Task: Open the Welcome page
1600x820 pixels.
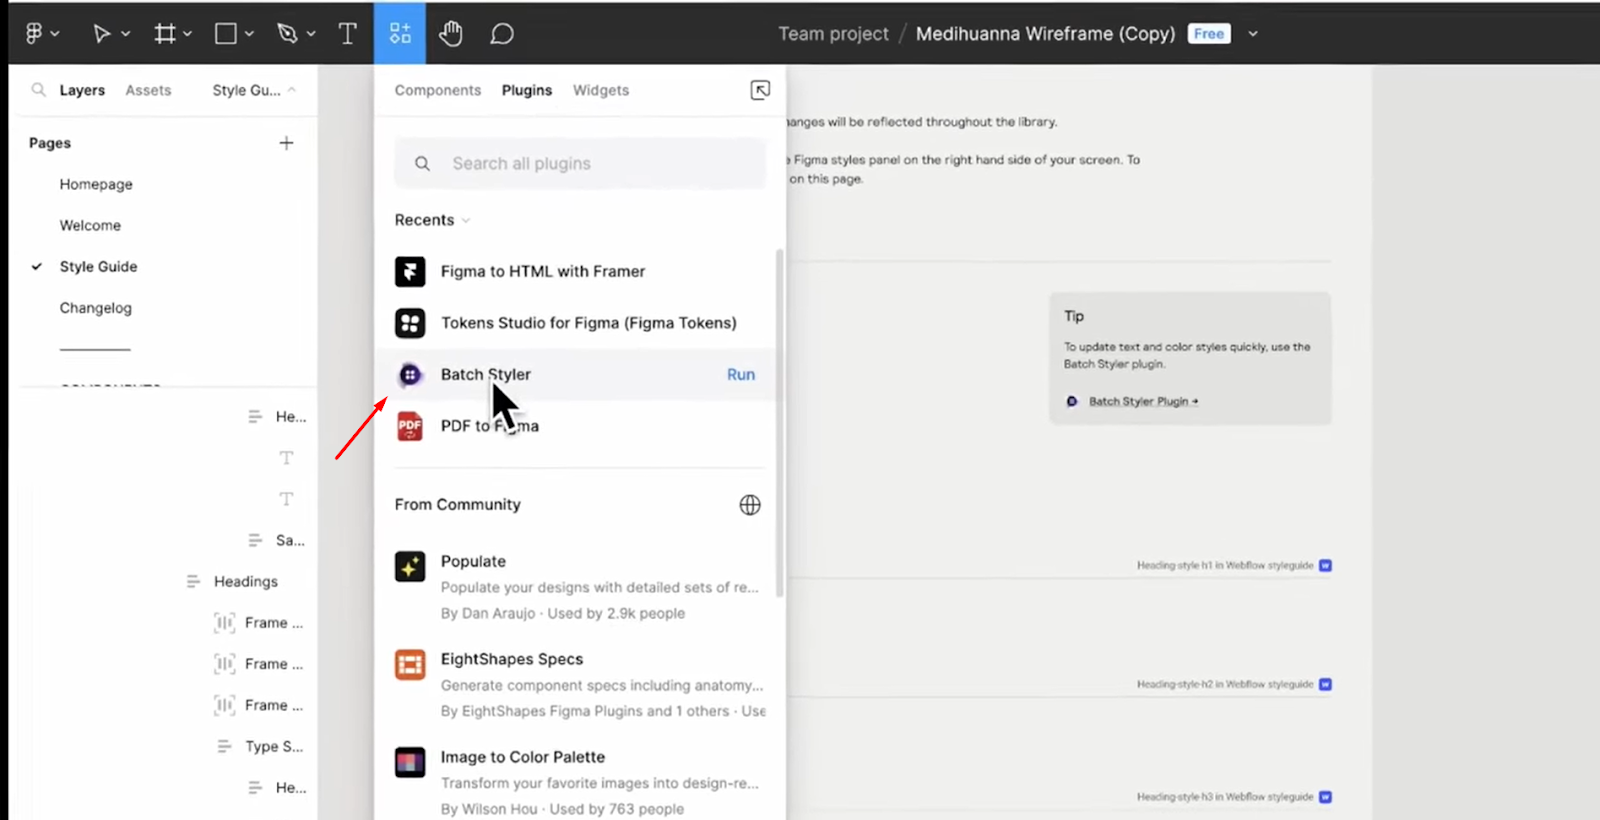Action: coord(90,225)
